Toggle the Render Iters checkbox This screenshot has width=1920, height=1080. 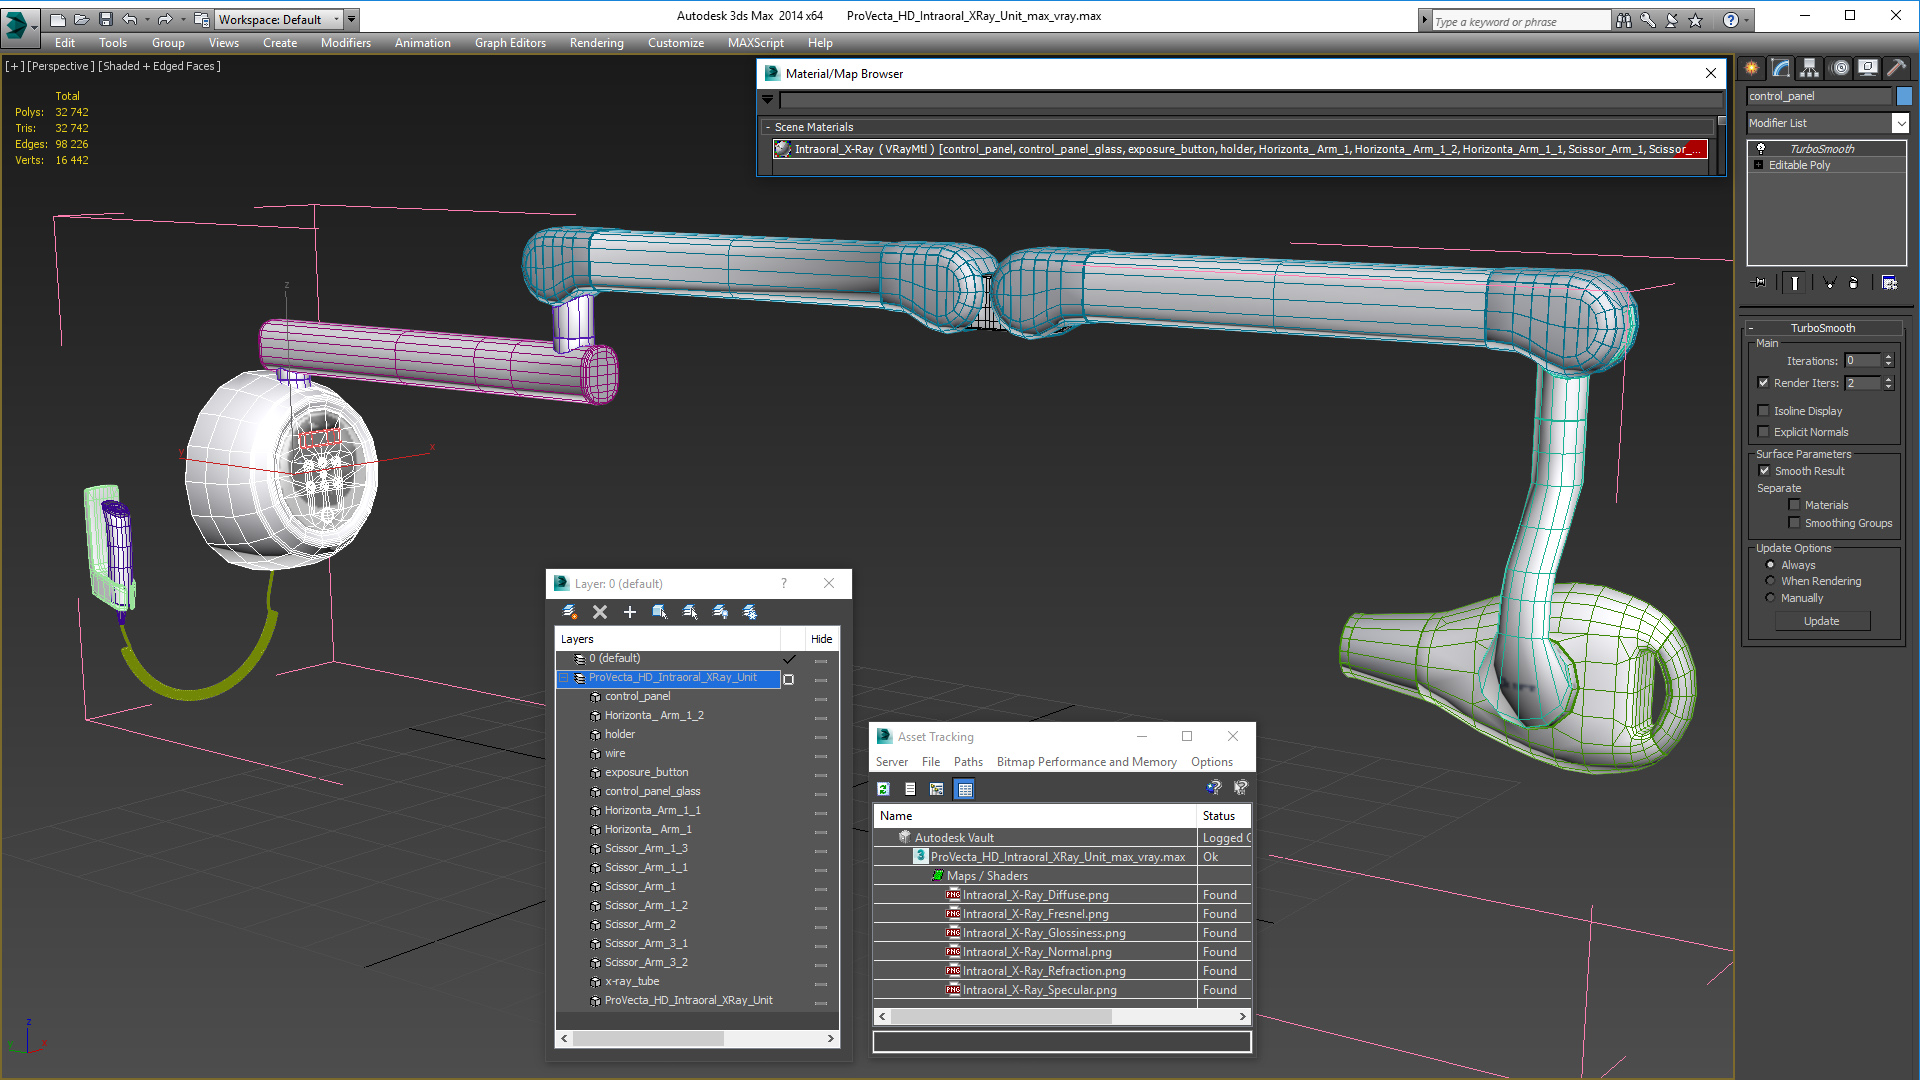[1764, 382]
